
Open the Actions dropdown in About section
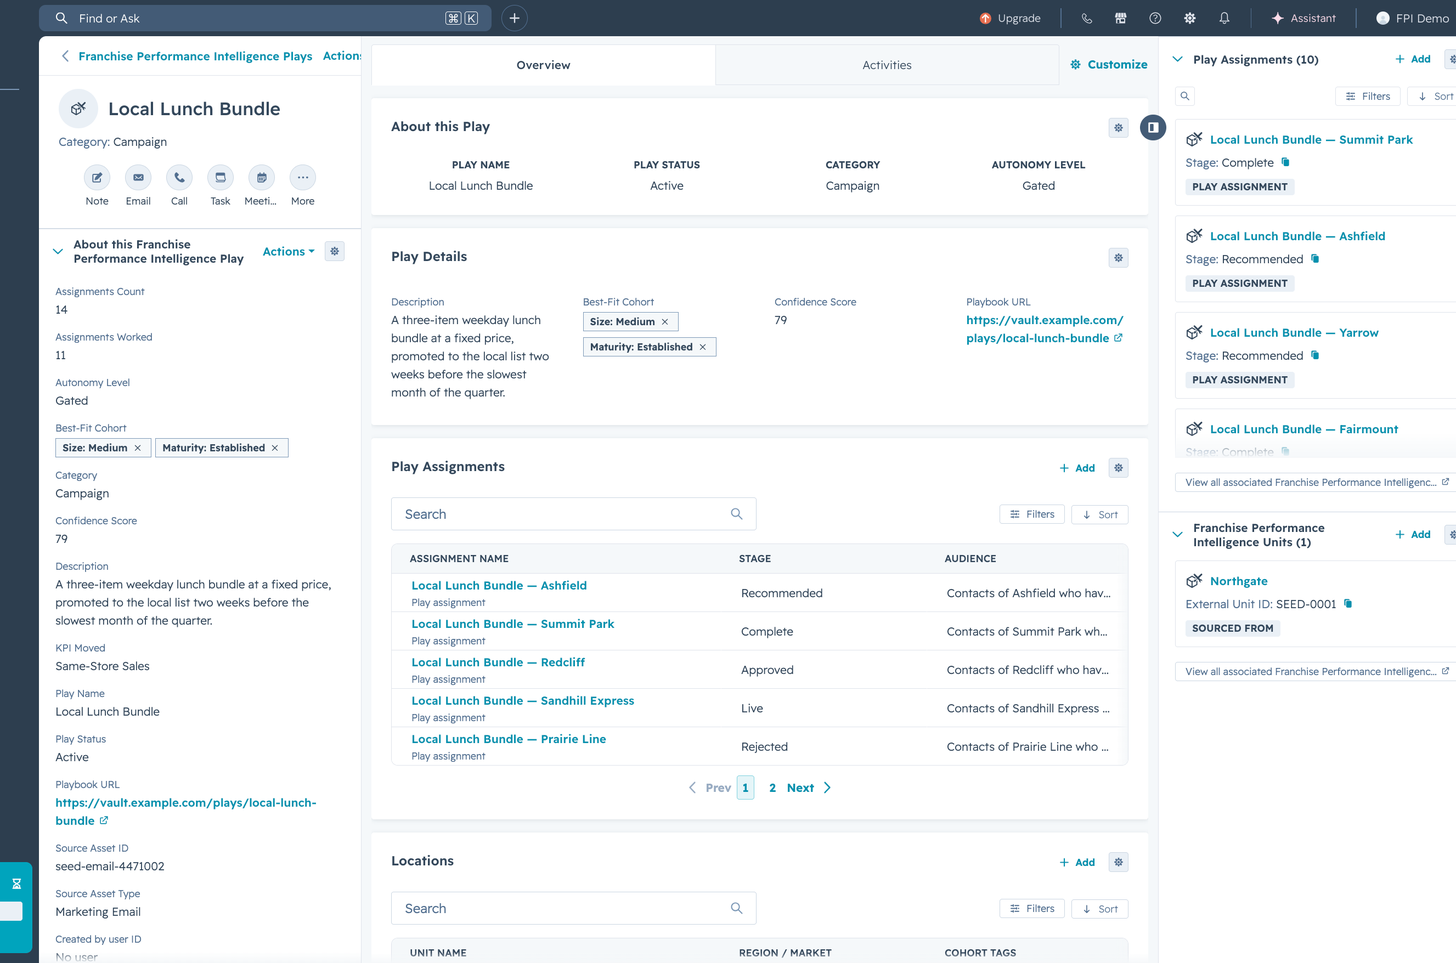[289, 252]
